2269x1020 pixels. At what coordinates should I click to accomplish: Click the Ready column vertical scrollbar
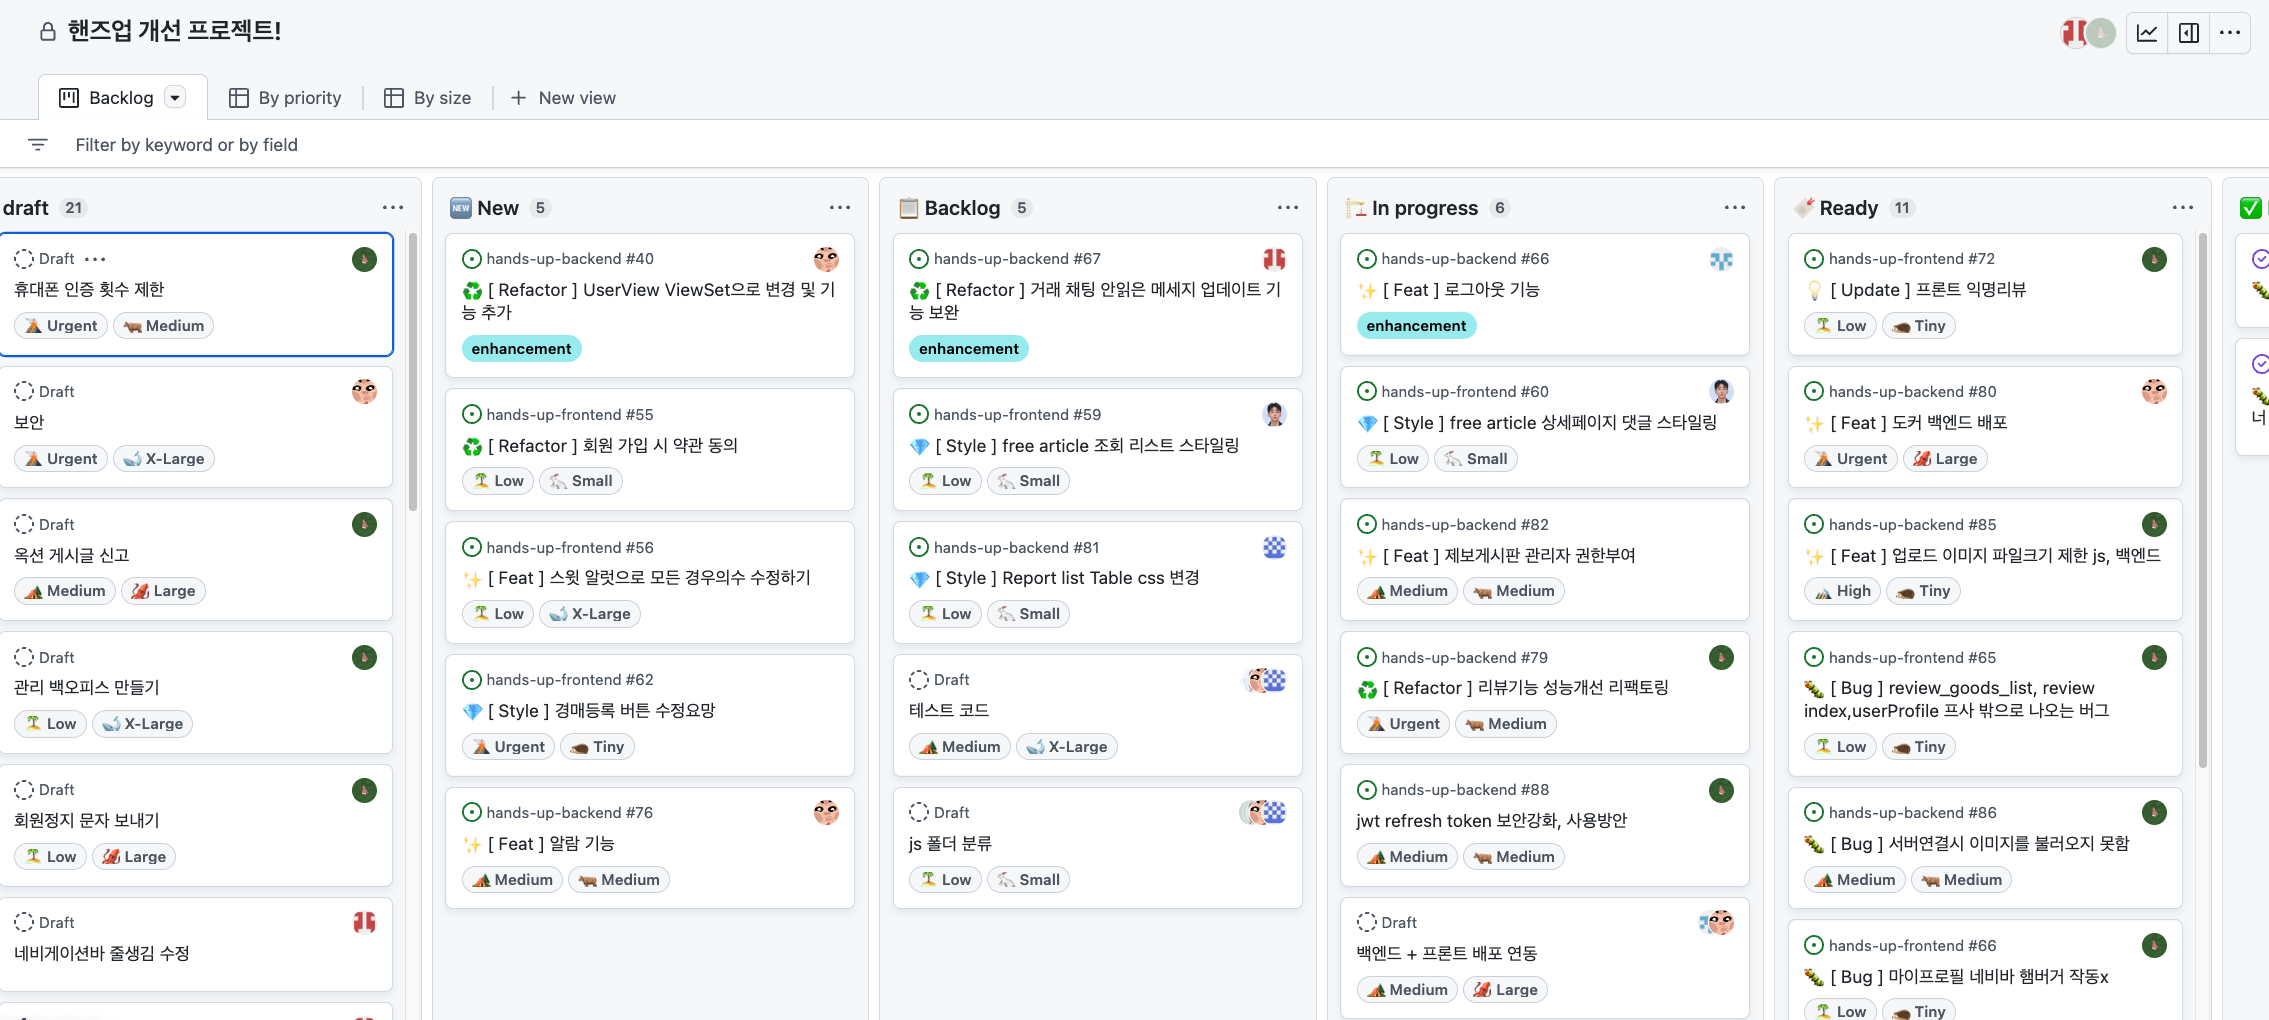pos(2202,500)
